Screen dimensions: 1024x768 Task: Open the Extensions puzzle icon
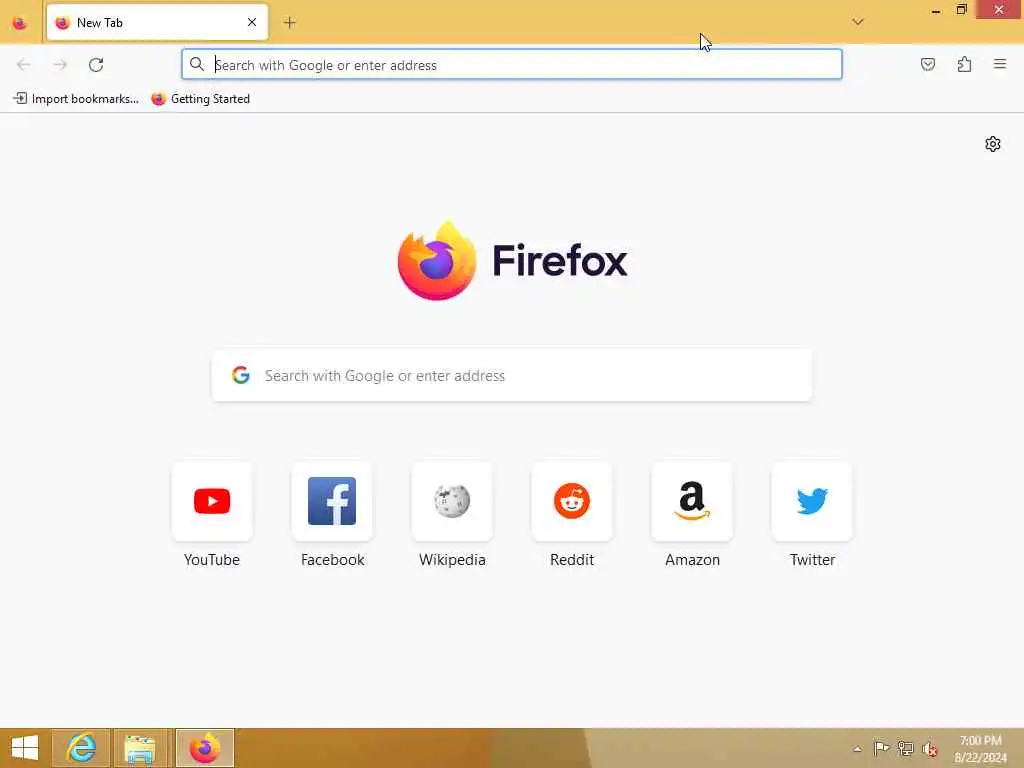click(964, 64)
